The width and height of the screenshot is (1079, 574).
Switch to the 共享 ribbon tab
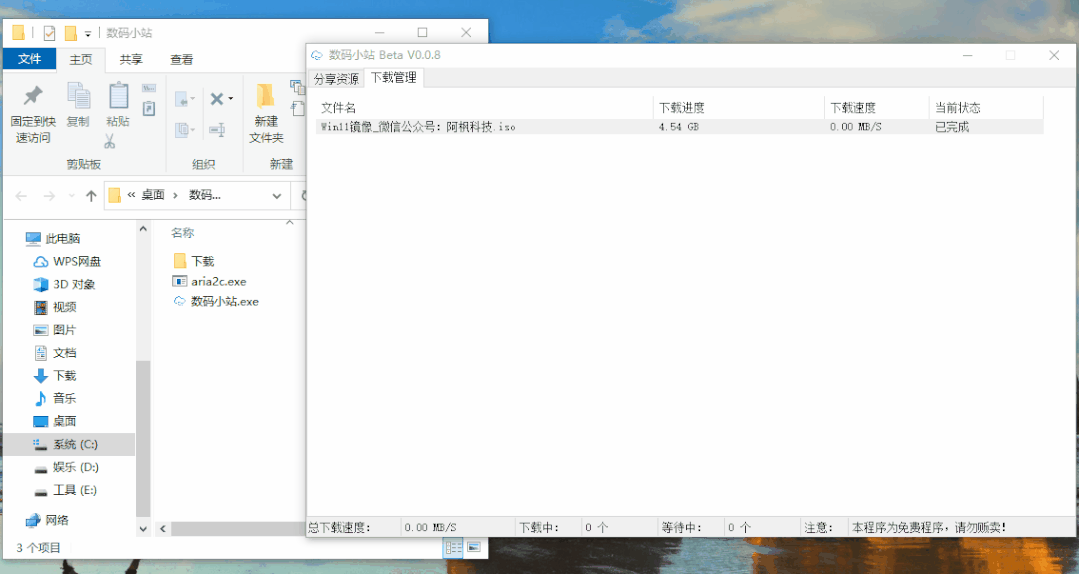(131, 60)
